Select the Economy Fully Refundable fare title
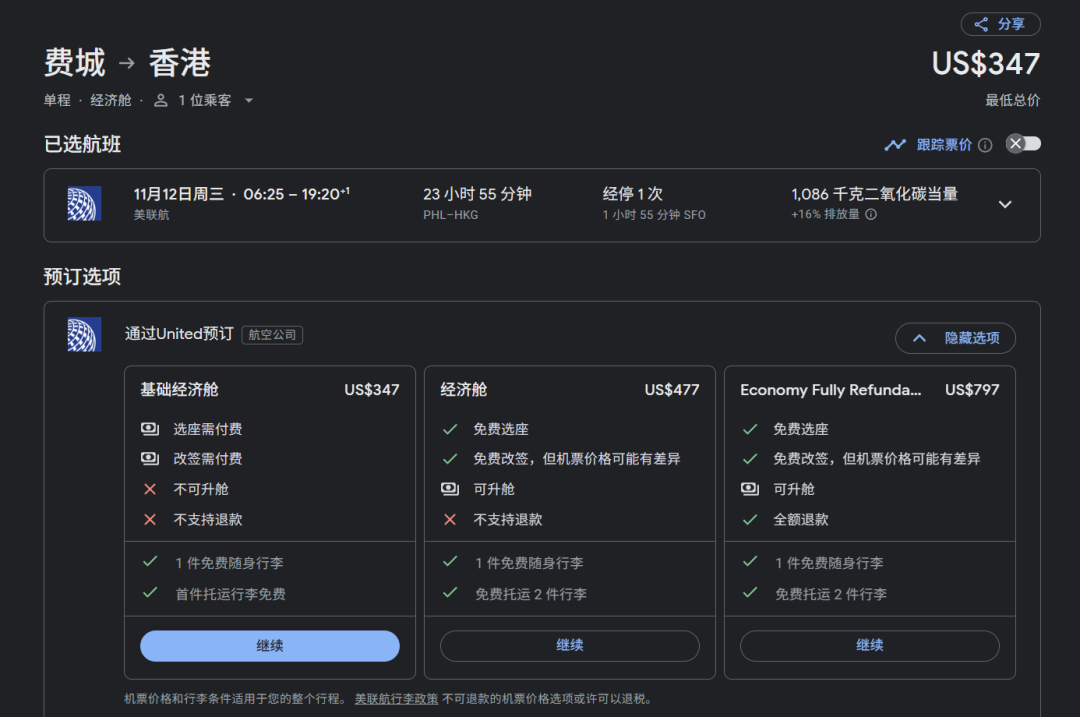The image size is (1080, 717). coord(830,390)
